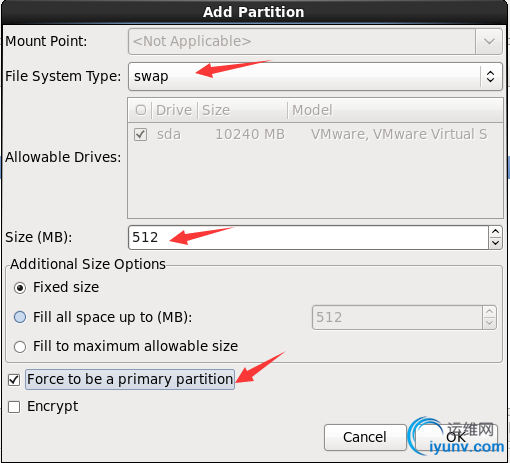The width and height of the screenshot is (510, 463).
Task: Click the File System Type up-down arrows
Action: (490, 76)
